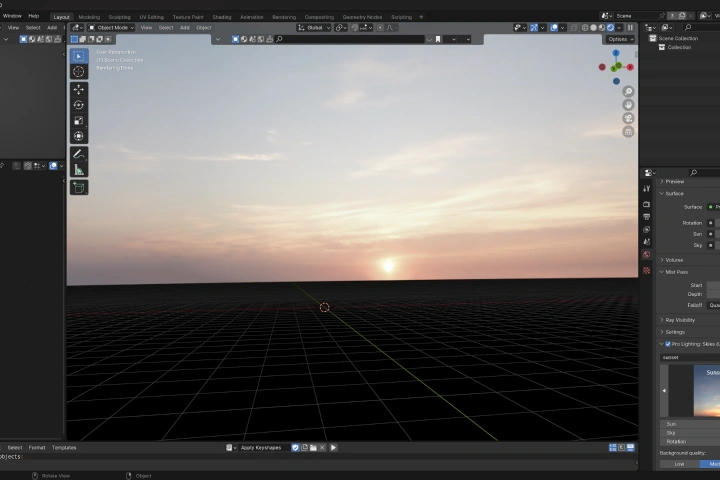Switch to wireframe viewport shading
Viewport: 720px width, 480px height.
tap(585, 28)
